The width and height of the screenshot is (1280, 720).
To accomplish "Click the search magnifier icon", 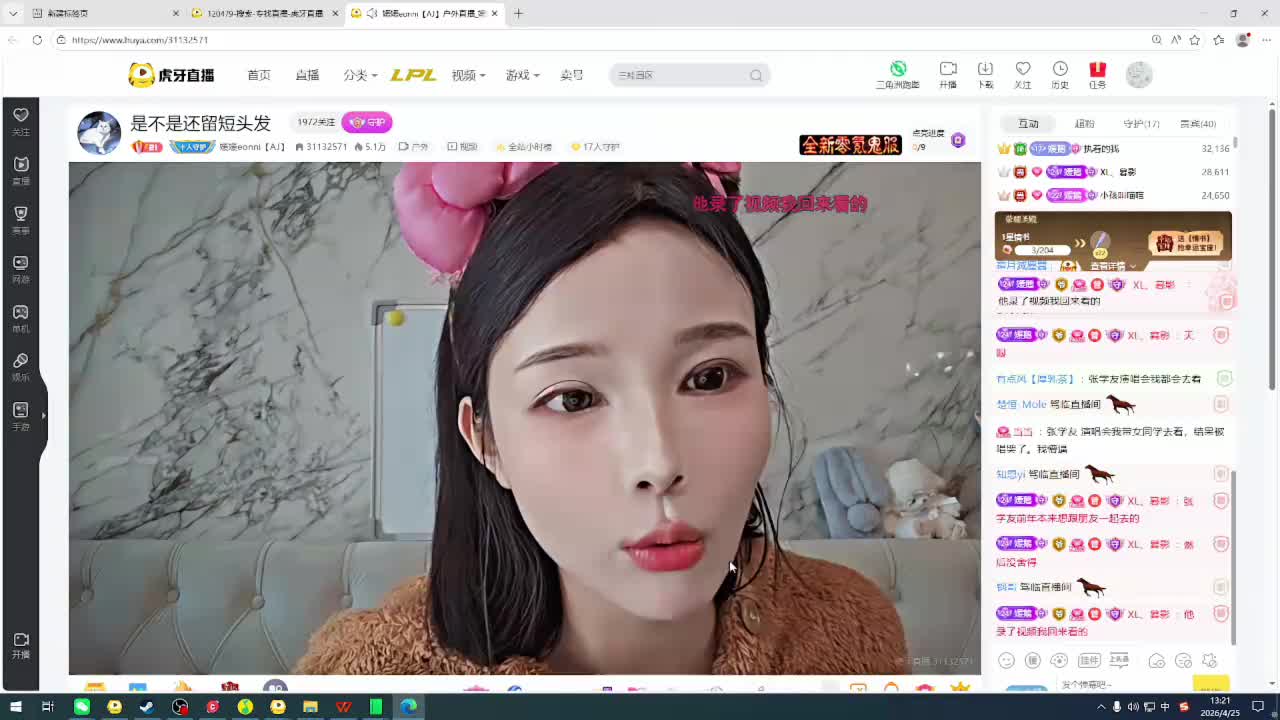I will (x=756, y=75).
